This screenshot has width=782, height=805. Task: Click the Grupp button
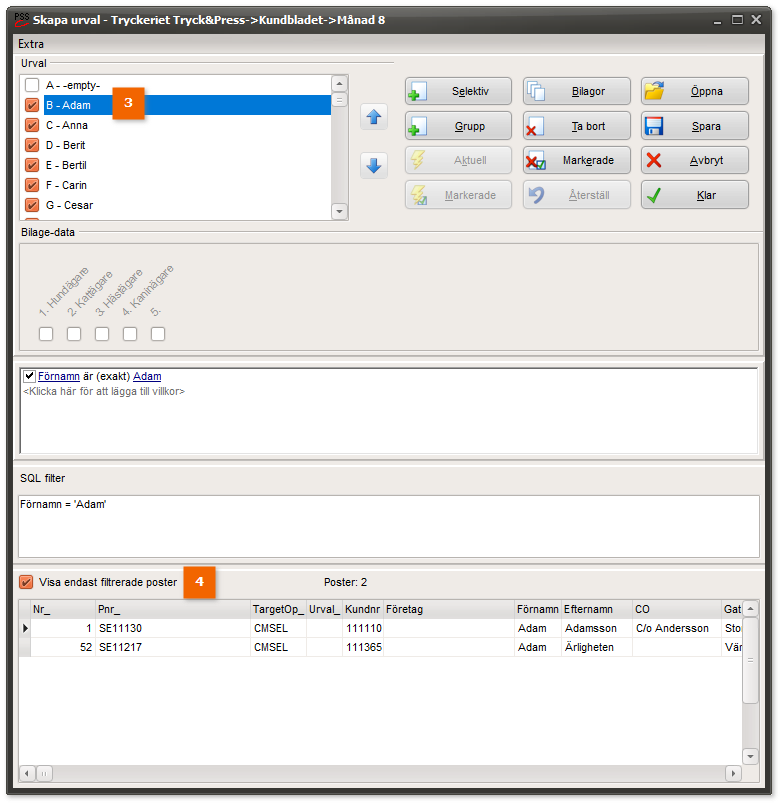tap(458, 126)
